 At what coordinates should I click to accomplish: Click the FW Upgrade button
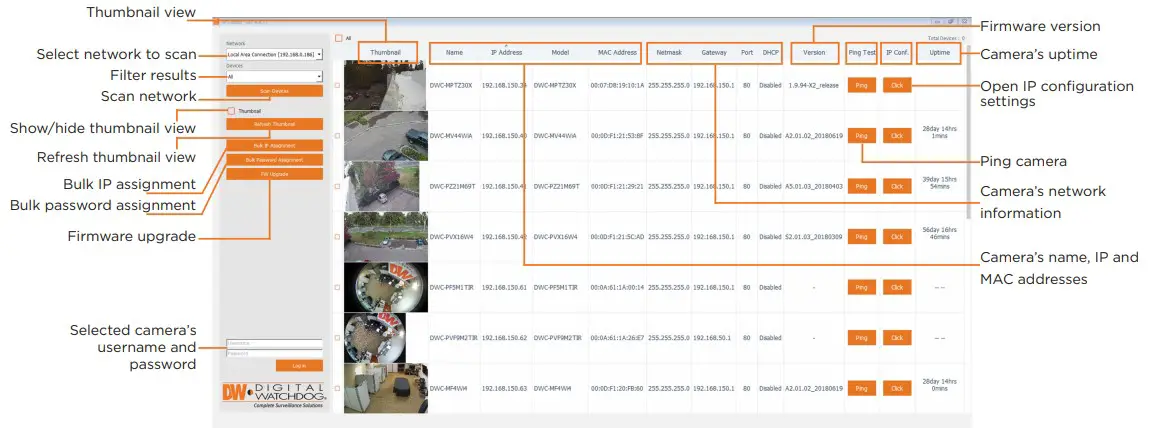click(274, 174)
